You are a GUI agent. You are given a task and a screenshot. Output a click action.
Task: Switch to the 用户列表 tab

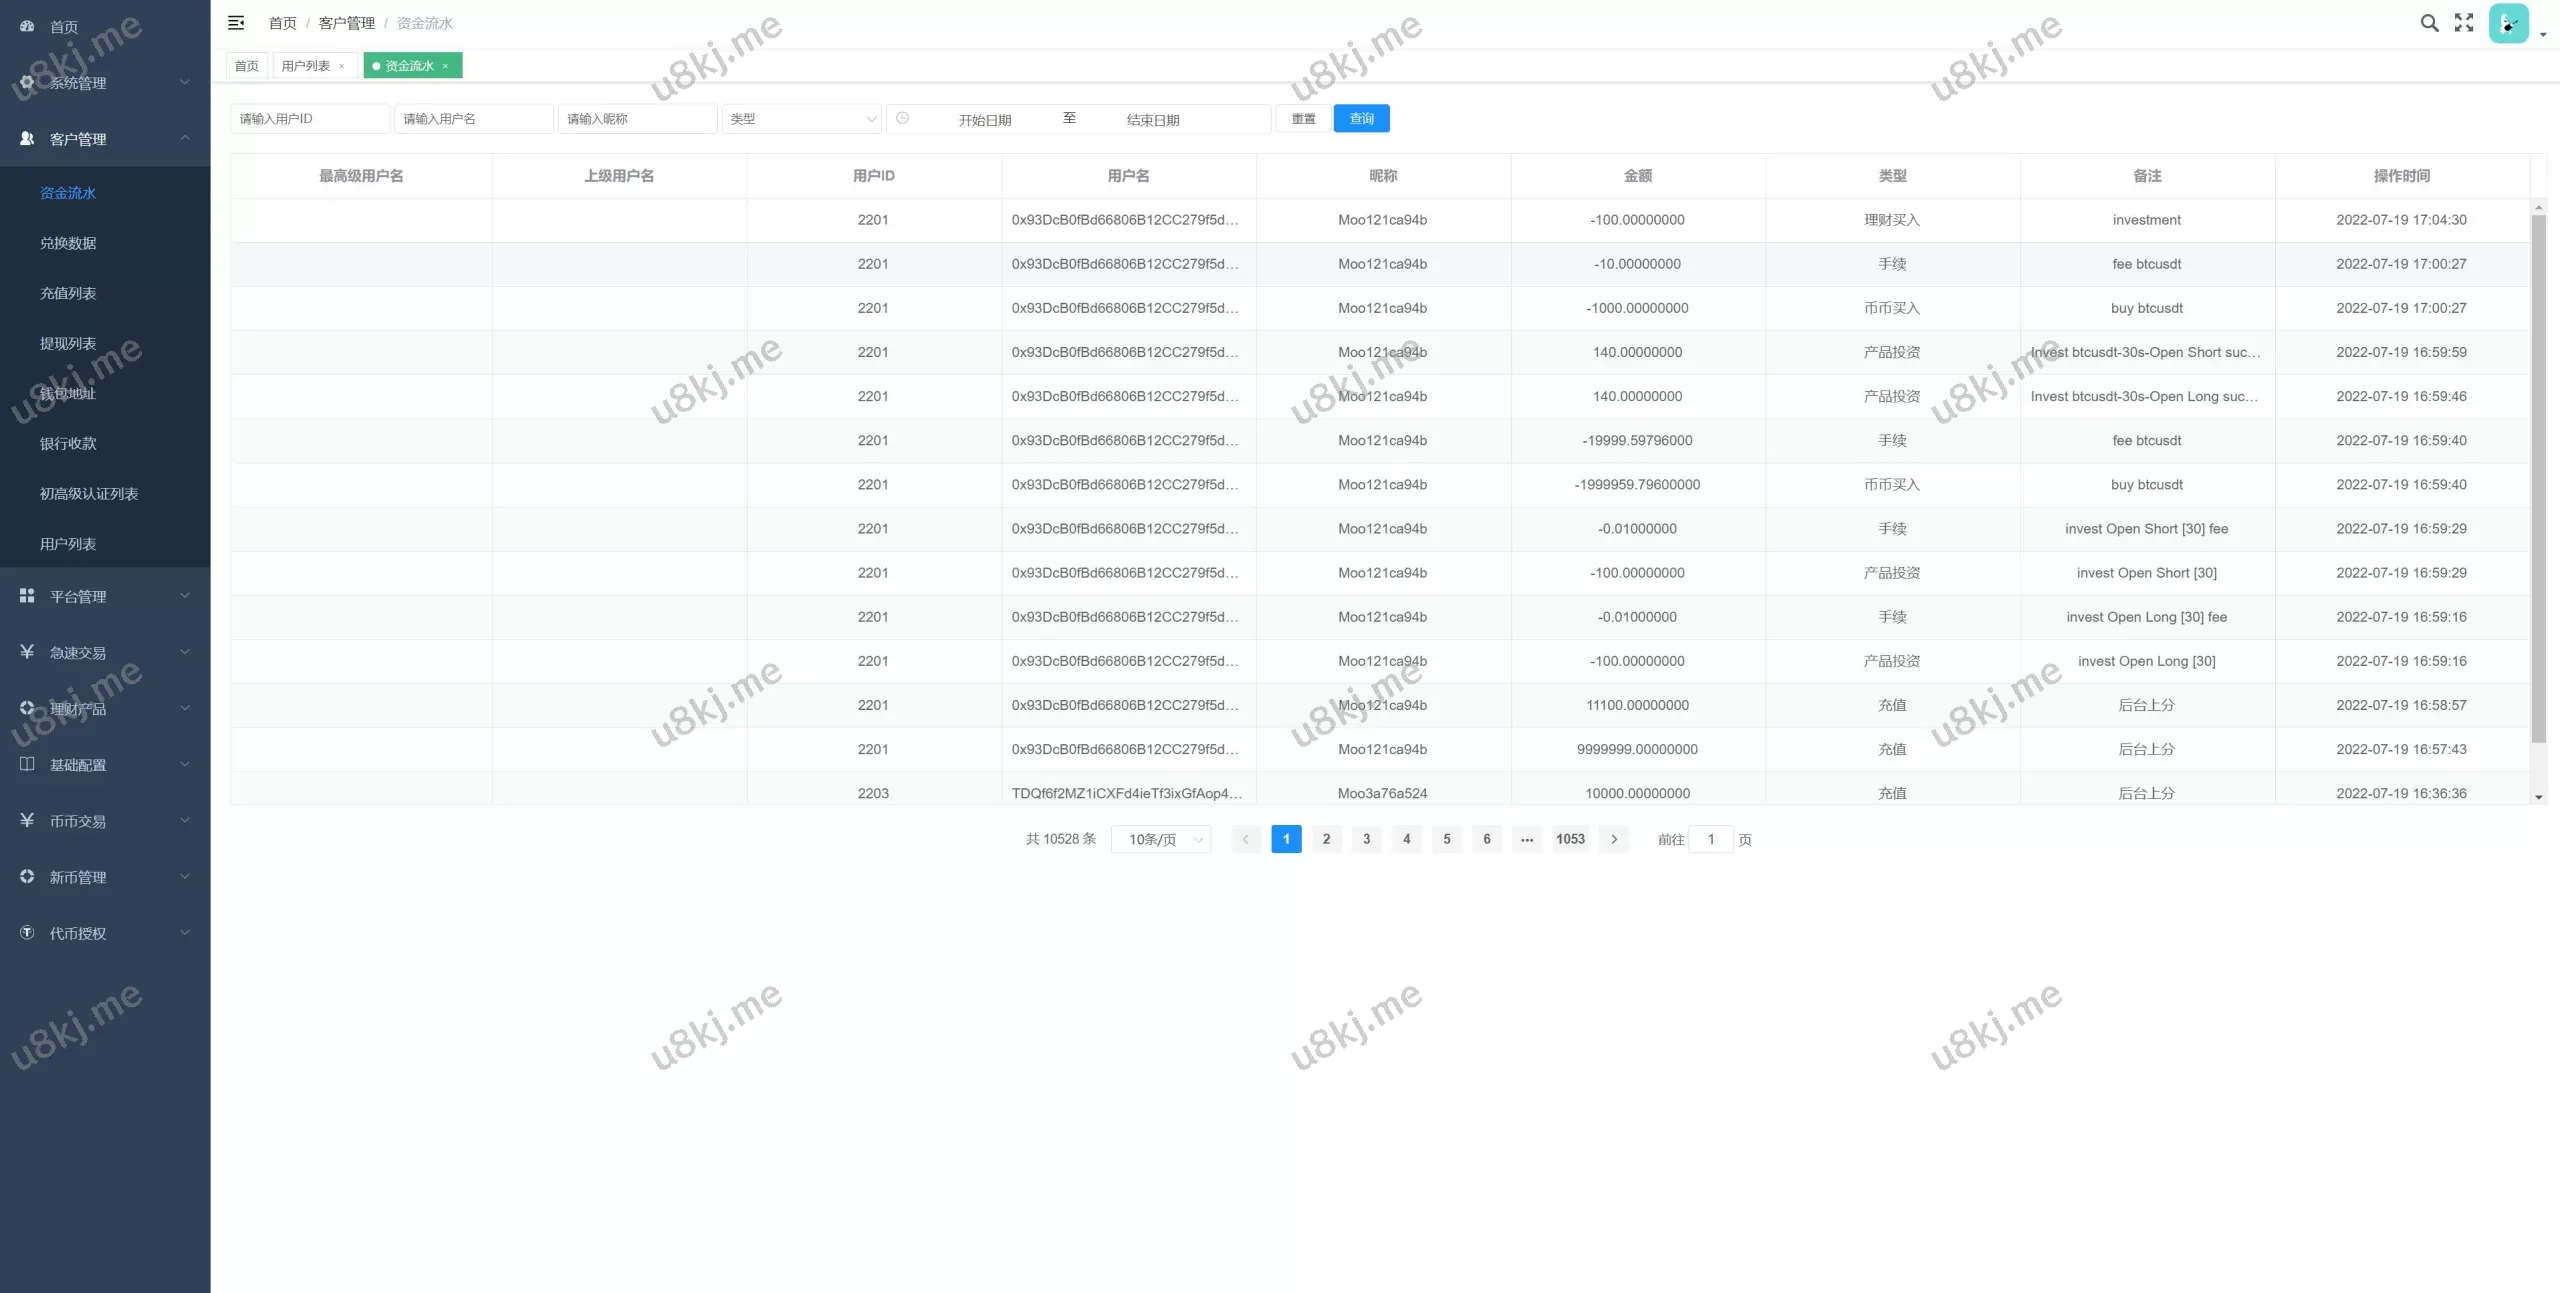click(x=305, y=66)
